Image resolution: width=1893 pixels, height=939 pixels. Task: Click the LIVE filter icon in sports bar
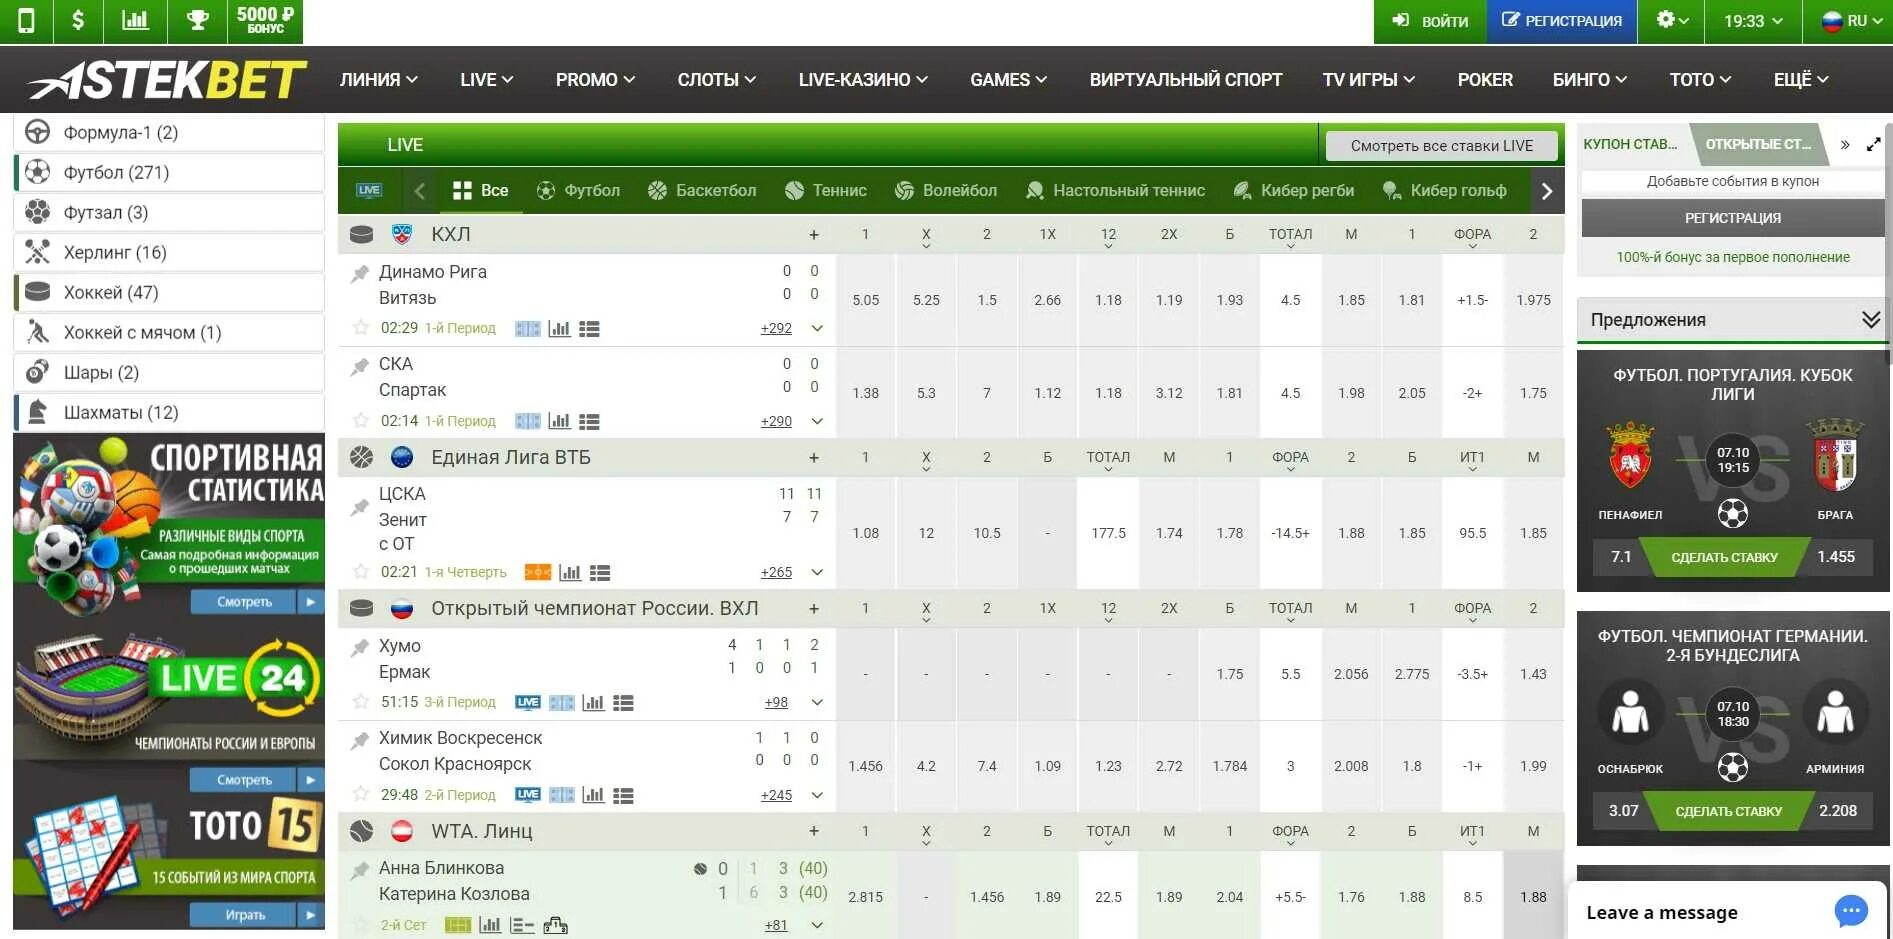click(x=369, y=190)
